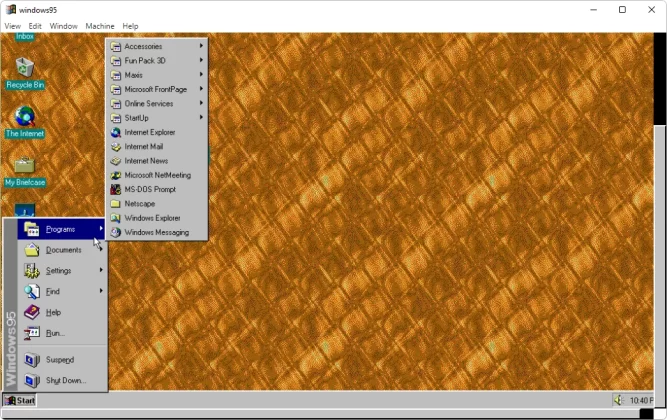This screenshot has width=667, height=420.
Task: Click the Windows Explorer icon
Action: [116, 218]
